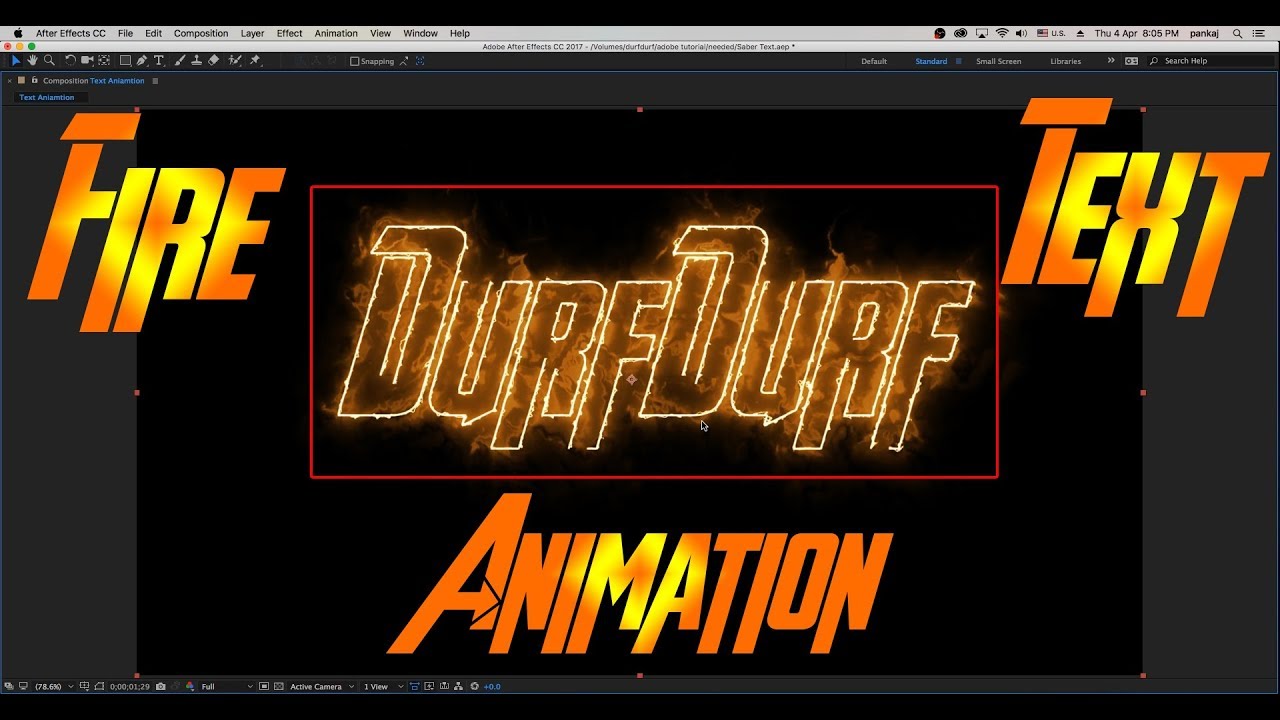Open the Apple menu
Image resolution: width=1280 pixels, height=720 pixels.
pos(18,33)
